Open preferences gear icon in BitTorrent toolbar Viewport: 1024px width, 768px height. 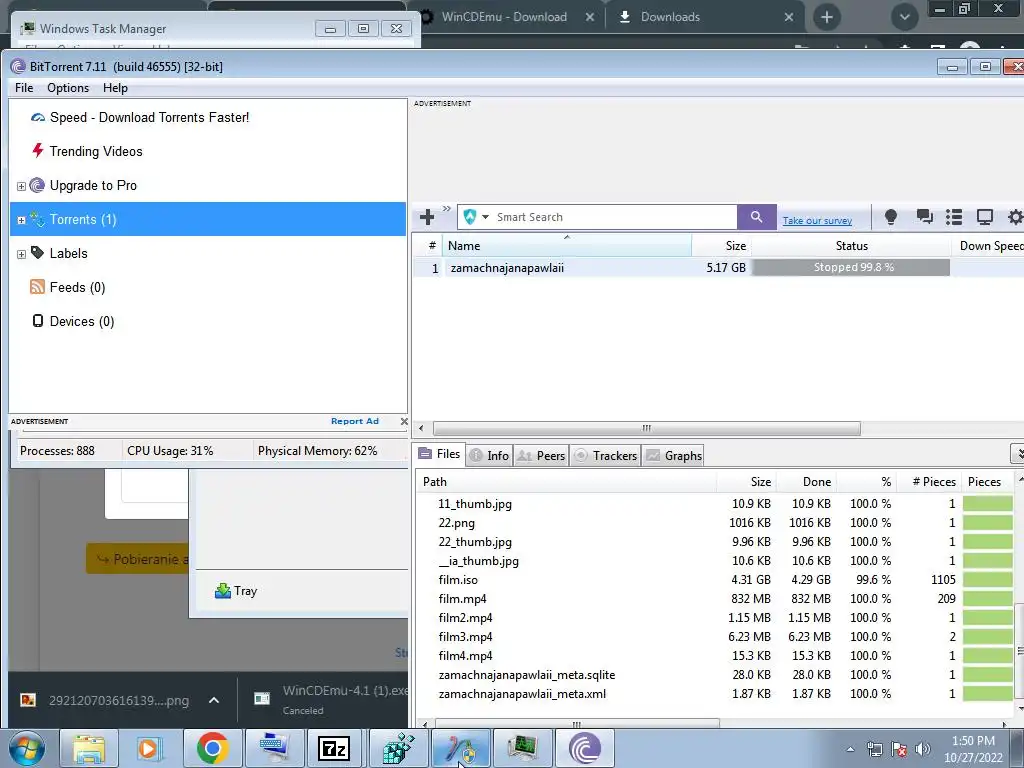coord(1015,217)
